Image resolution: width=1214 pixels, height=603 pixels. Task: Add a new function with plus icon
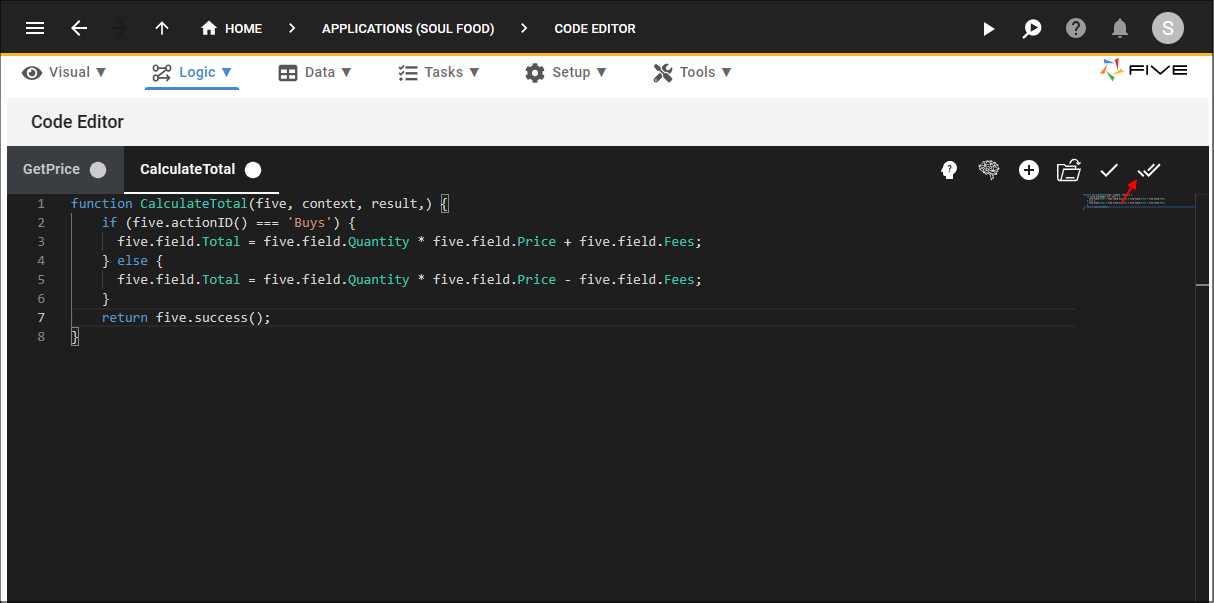(x=1029, y=170)
